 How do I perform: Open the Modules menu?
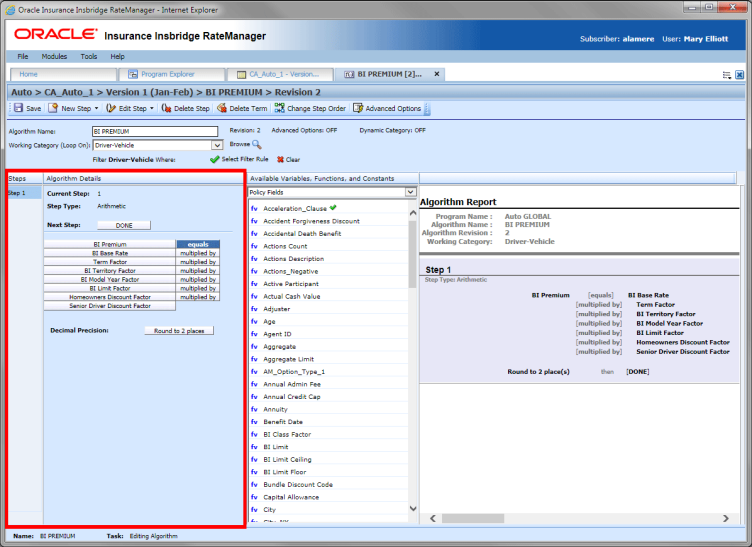coord(54,57)
